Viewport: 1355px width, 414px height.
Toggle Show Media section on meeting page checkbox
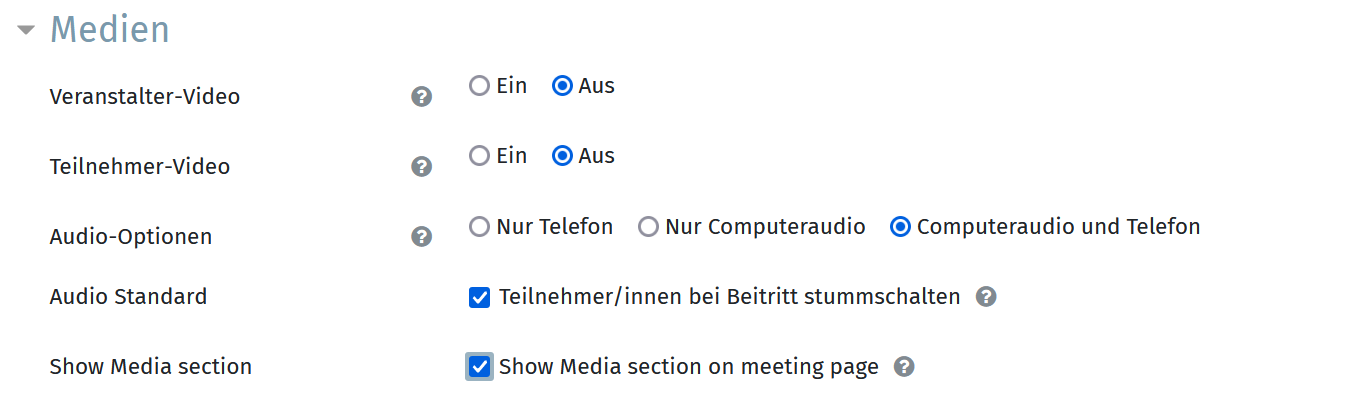click(x=480, y=367)
